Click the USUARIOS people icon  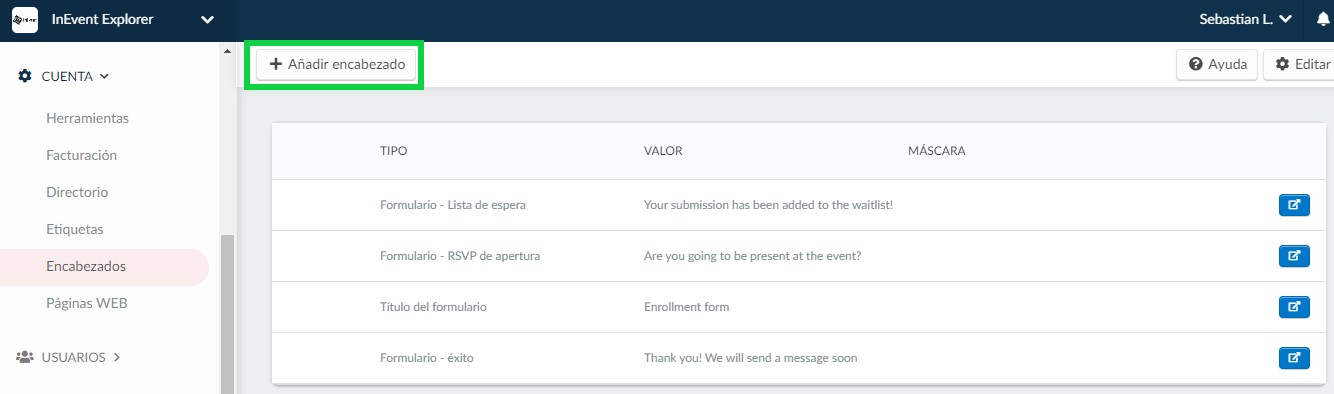(x=26, y=357)
